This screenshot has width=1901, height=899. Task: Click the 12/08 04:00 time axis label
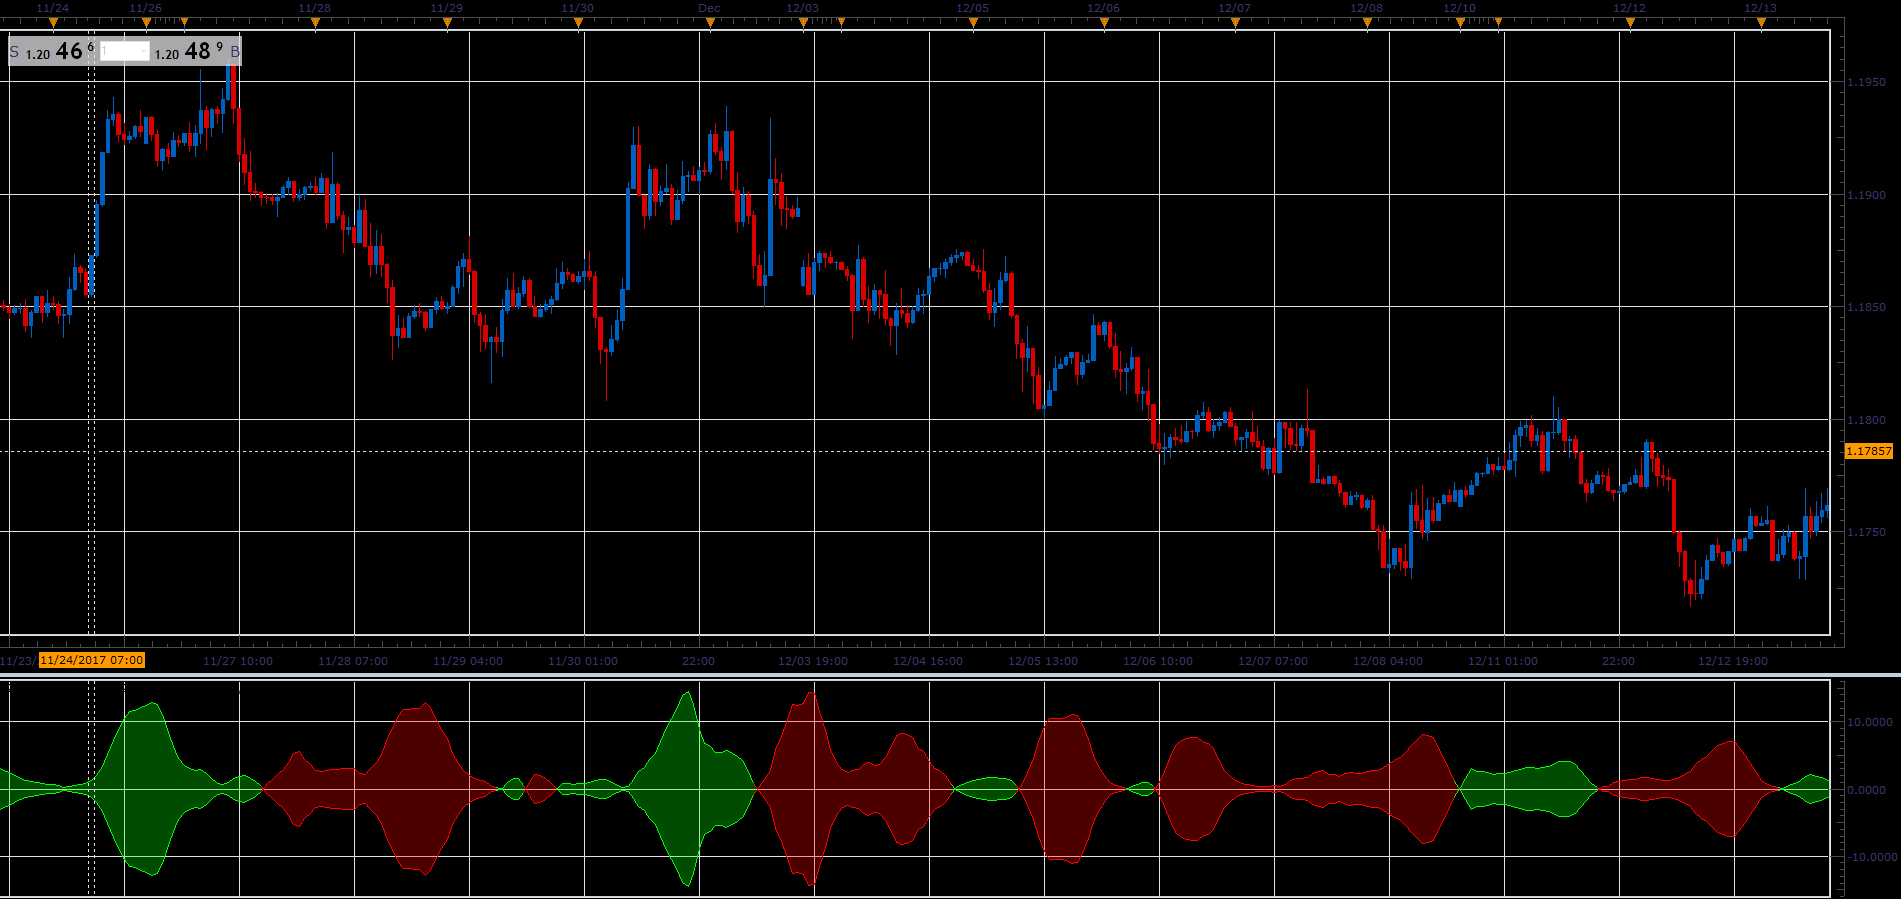1388,661
